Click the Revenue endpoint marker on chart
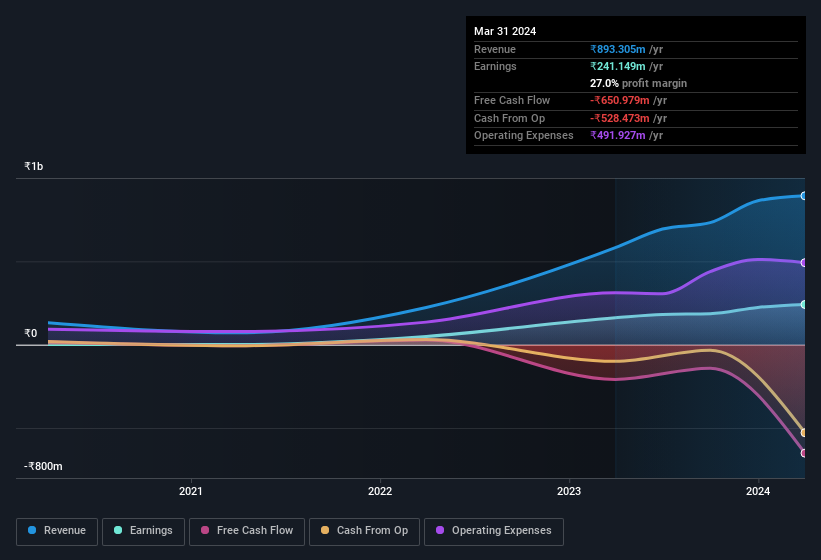 coord(804,196)
